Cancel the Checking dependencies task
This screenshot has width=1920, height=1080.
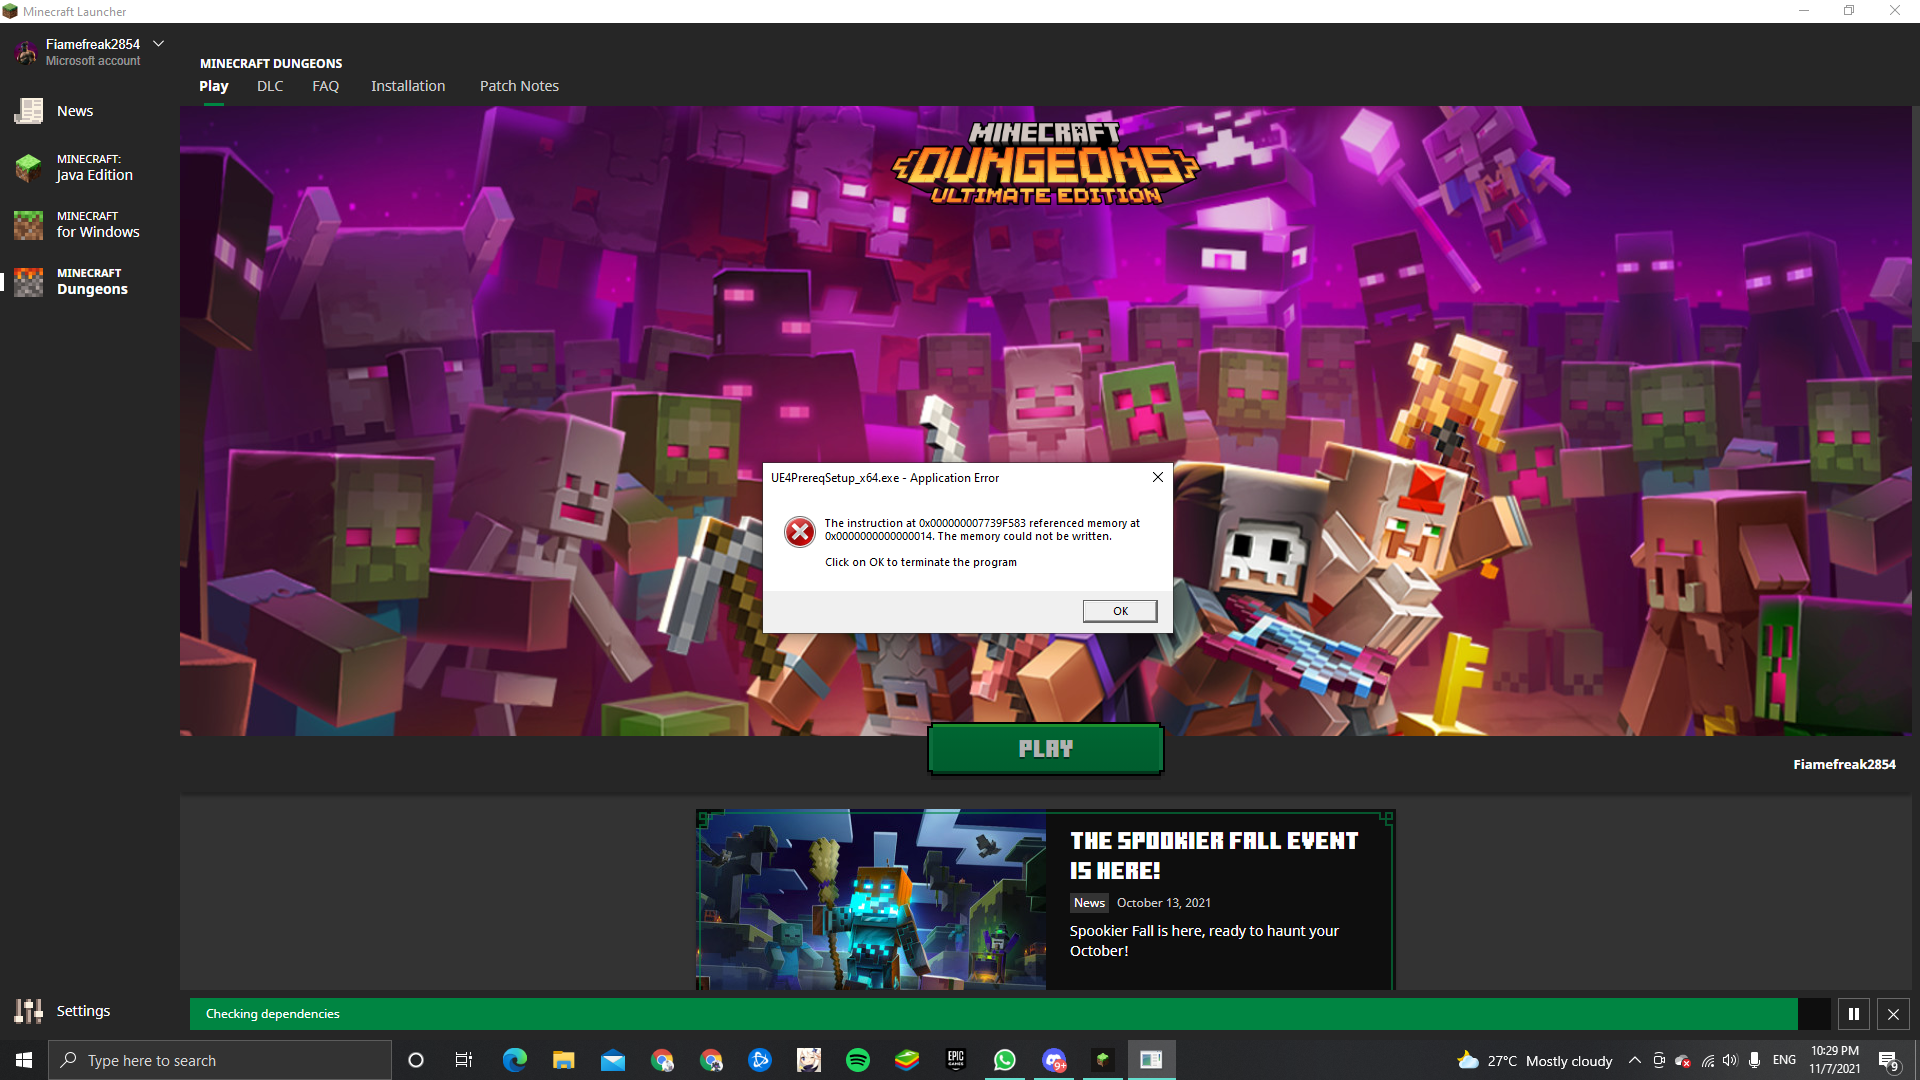[1893, 1014]
